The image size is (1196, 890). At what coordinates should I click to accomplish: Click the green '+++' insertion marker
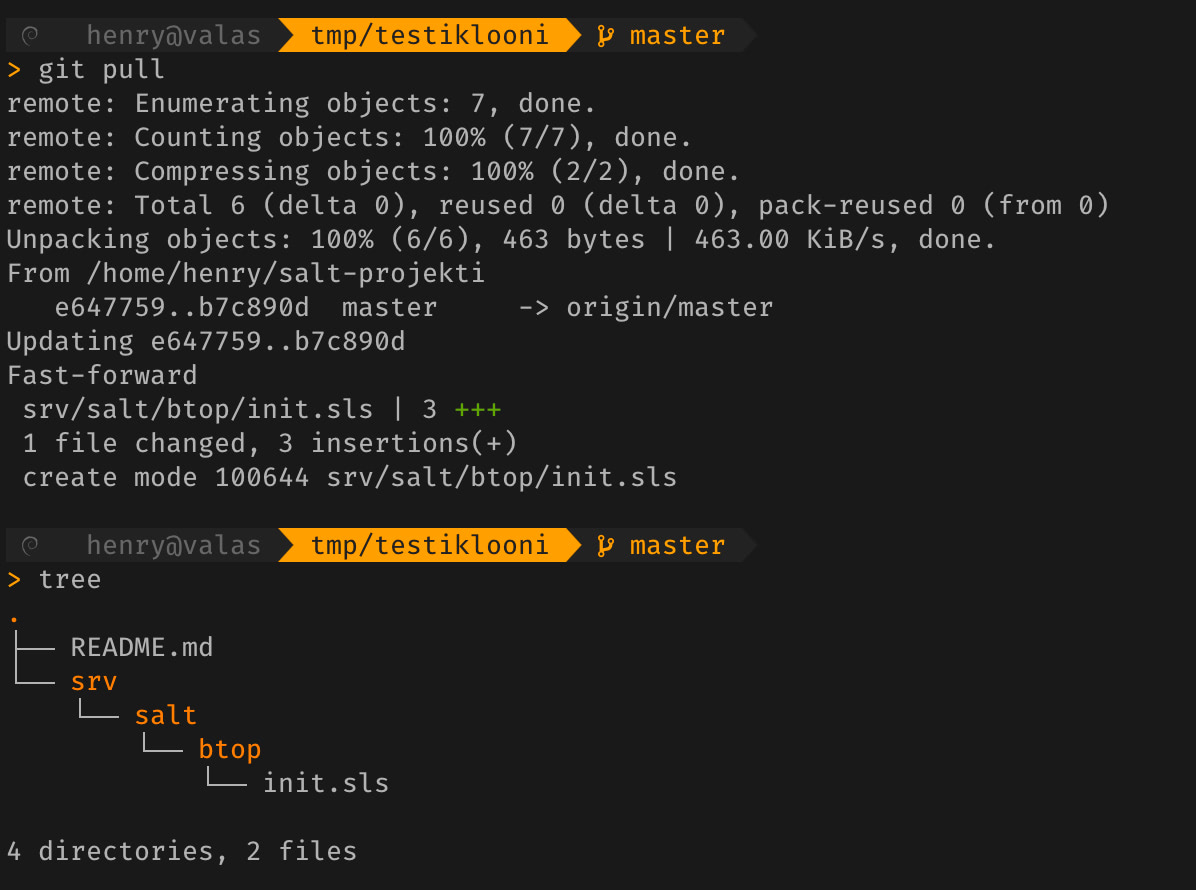pos(477,410)
